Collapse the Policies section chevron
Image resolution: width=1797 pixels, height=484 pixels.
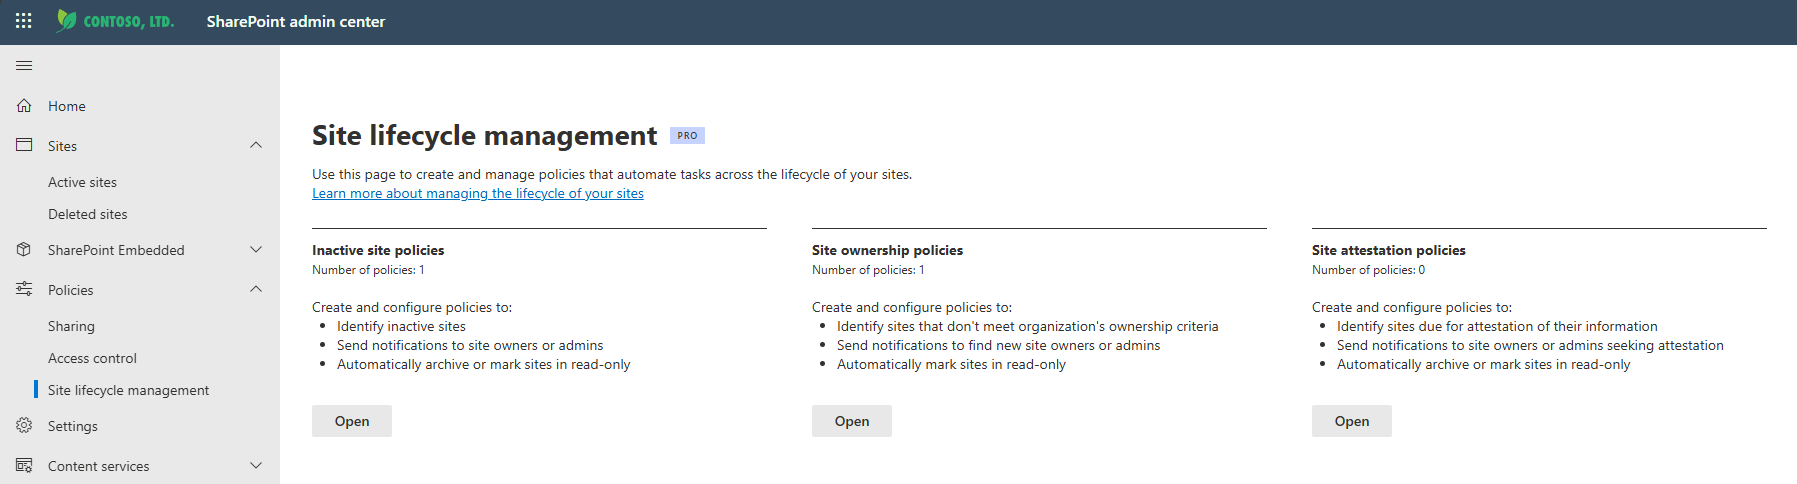click(256, 289)
